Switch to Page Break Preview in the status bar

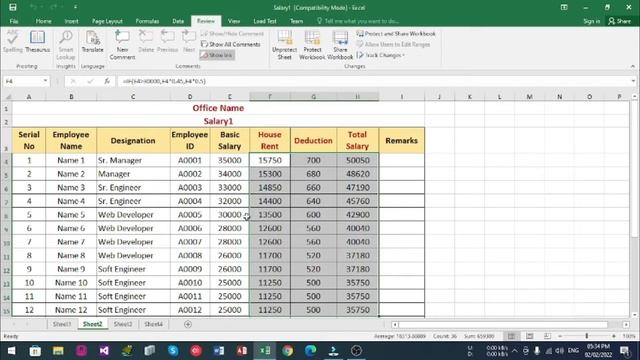(x=547, y=336)
